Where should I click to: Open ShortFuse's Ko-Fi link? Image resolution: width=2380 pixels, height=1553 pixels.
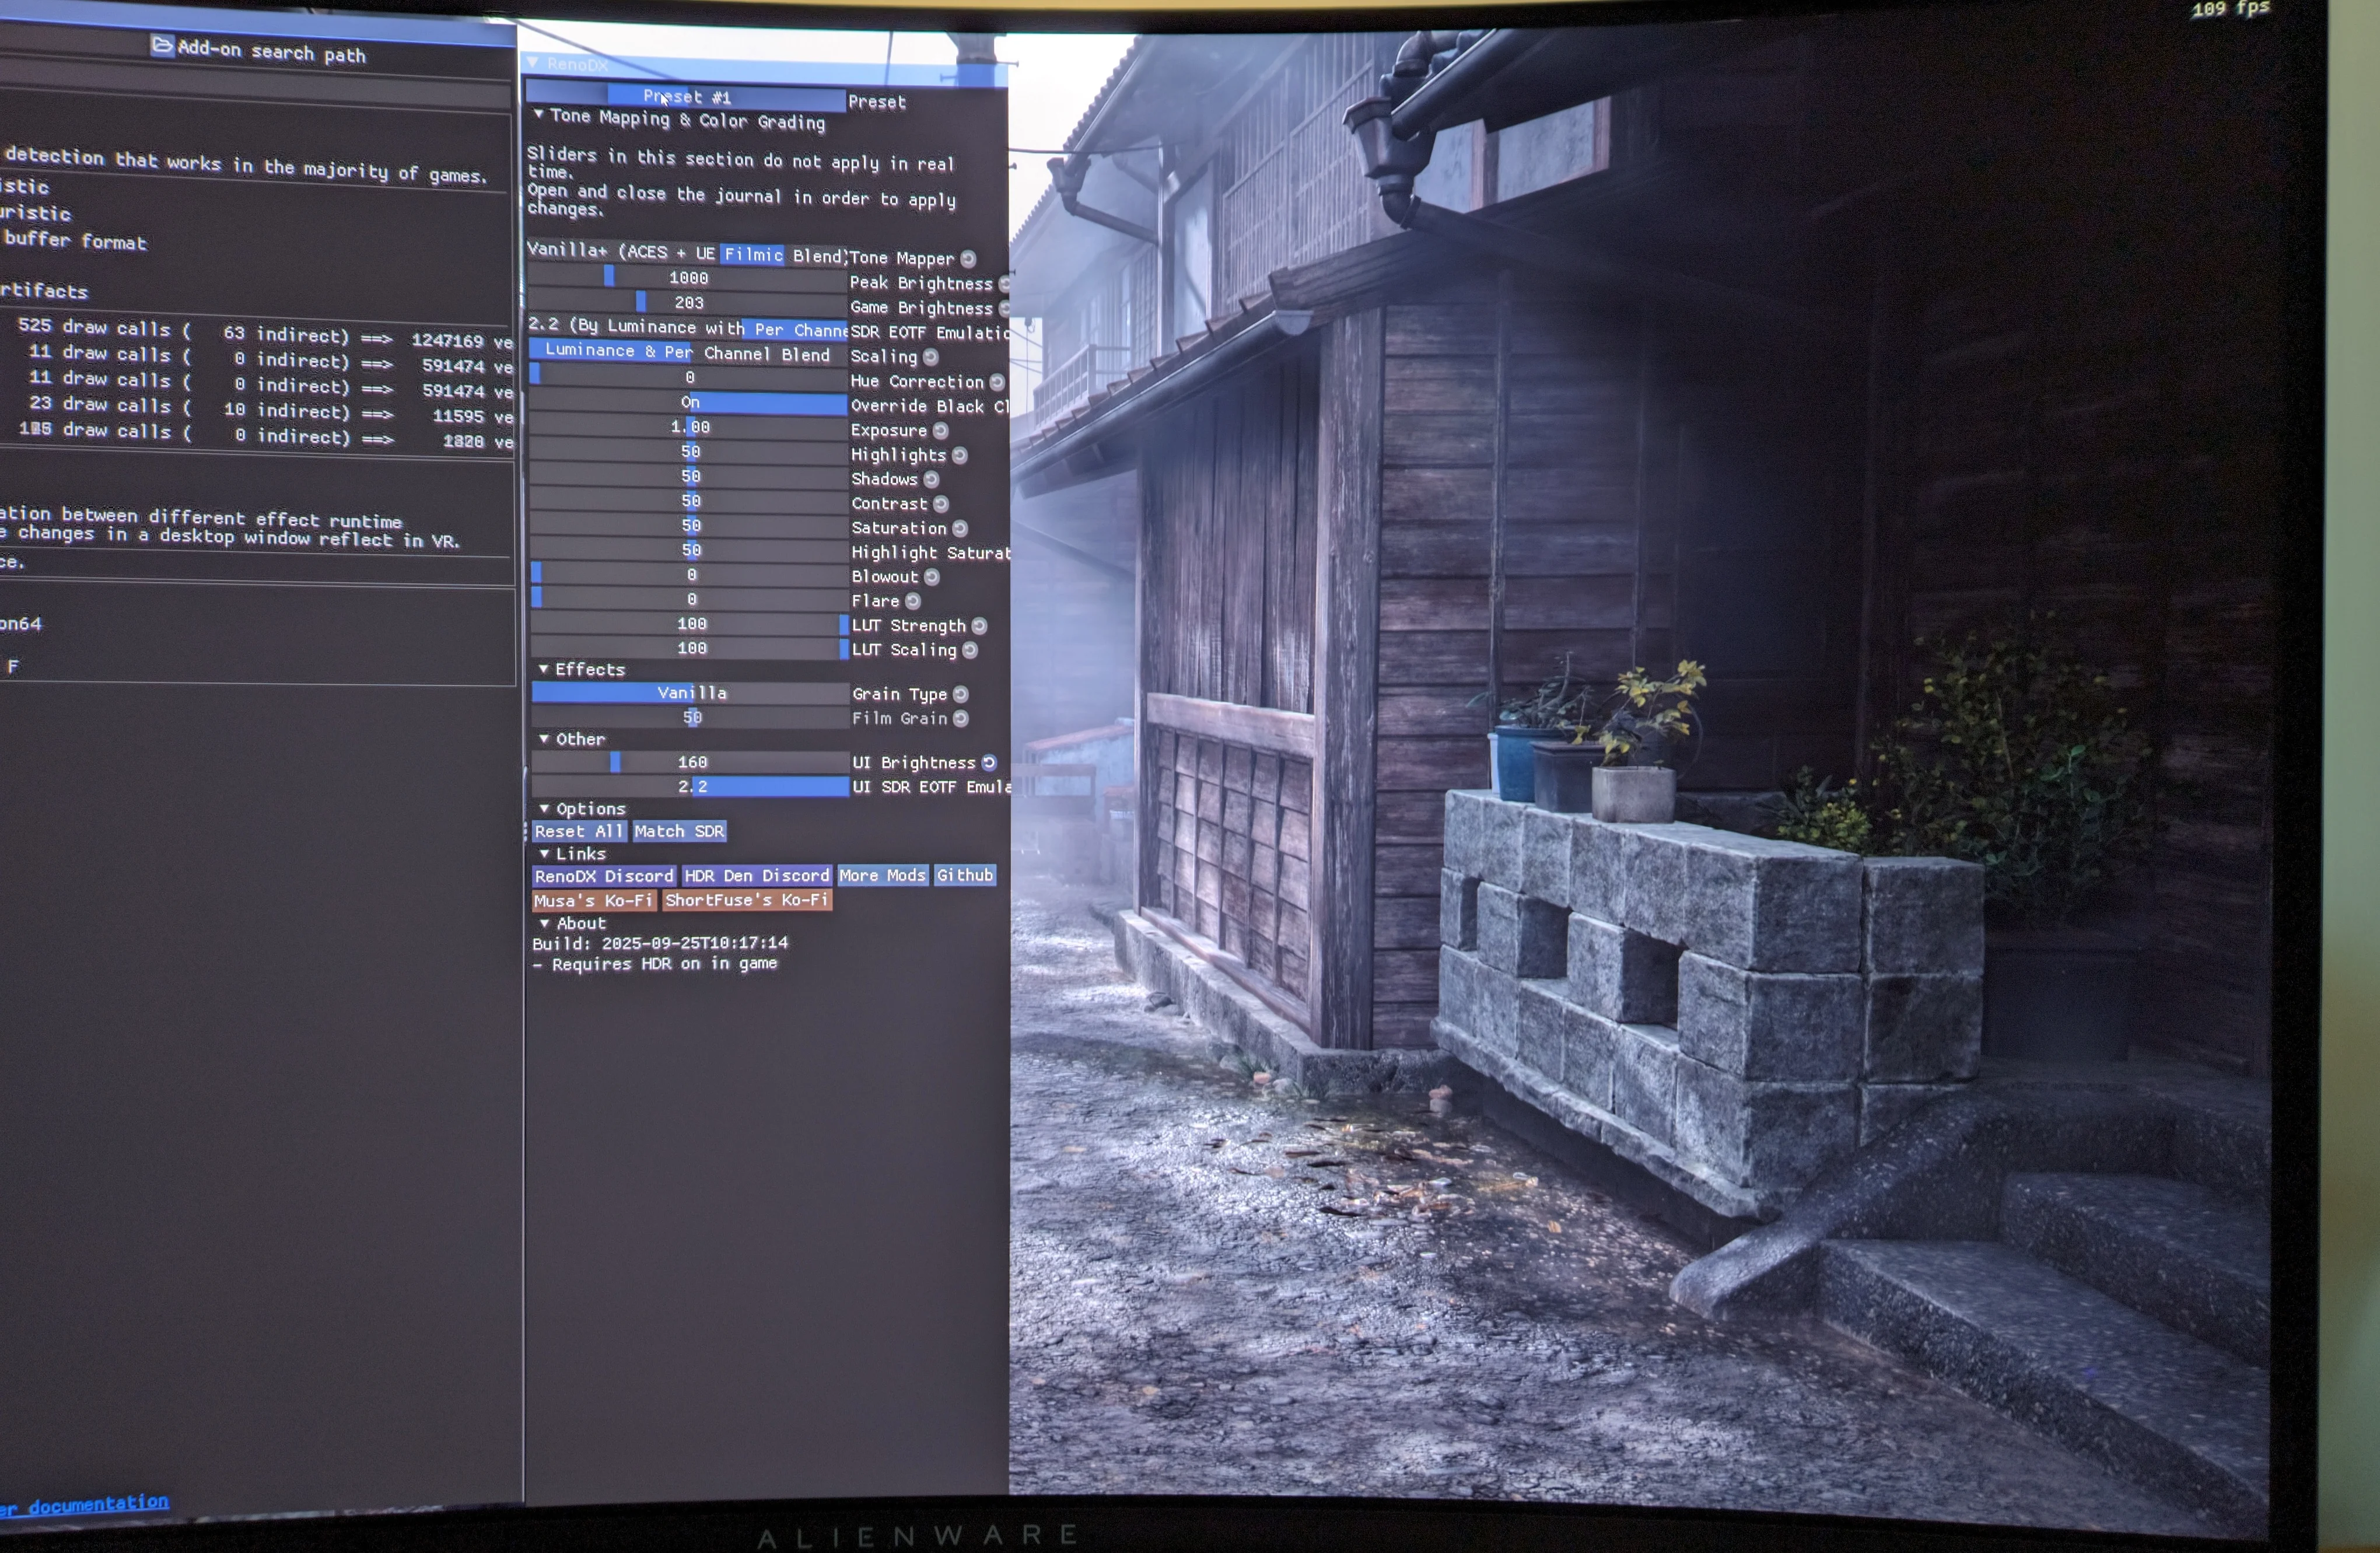[x=747, y=901]
